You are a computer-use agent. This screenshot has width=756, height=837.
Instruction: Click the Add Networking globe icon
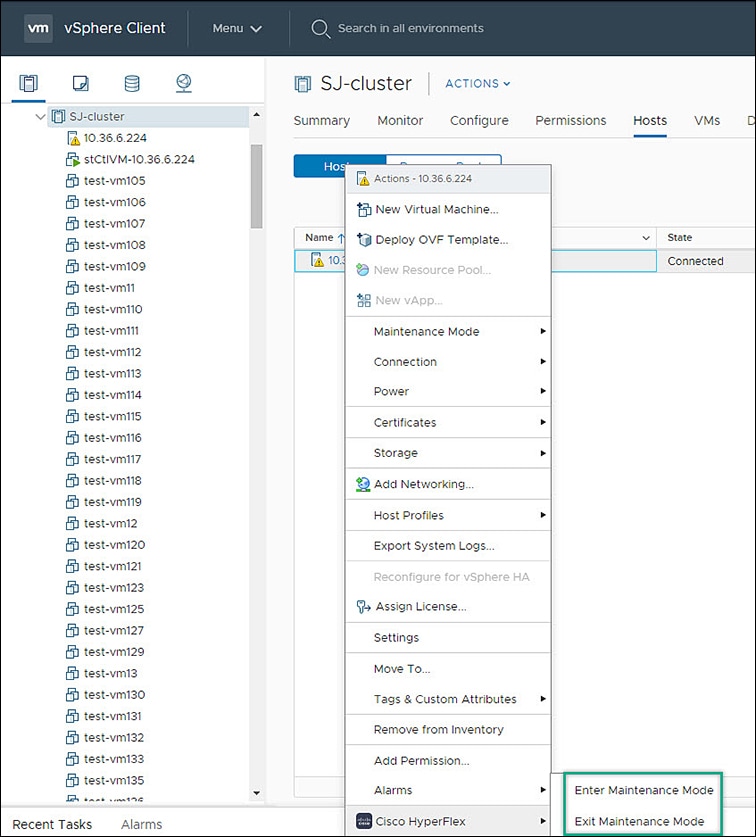point(363,484)
